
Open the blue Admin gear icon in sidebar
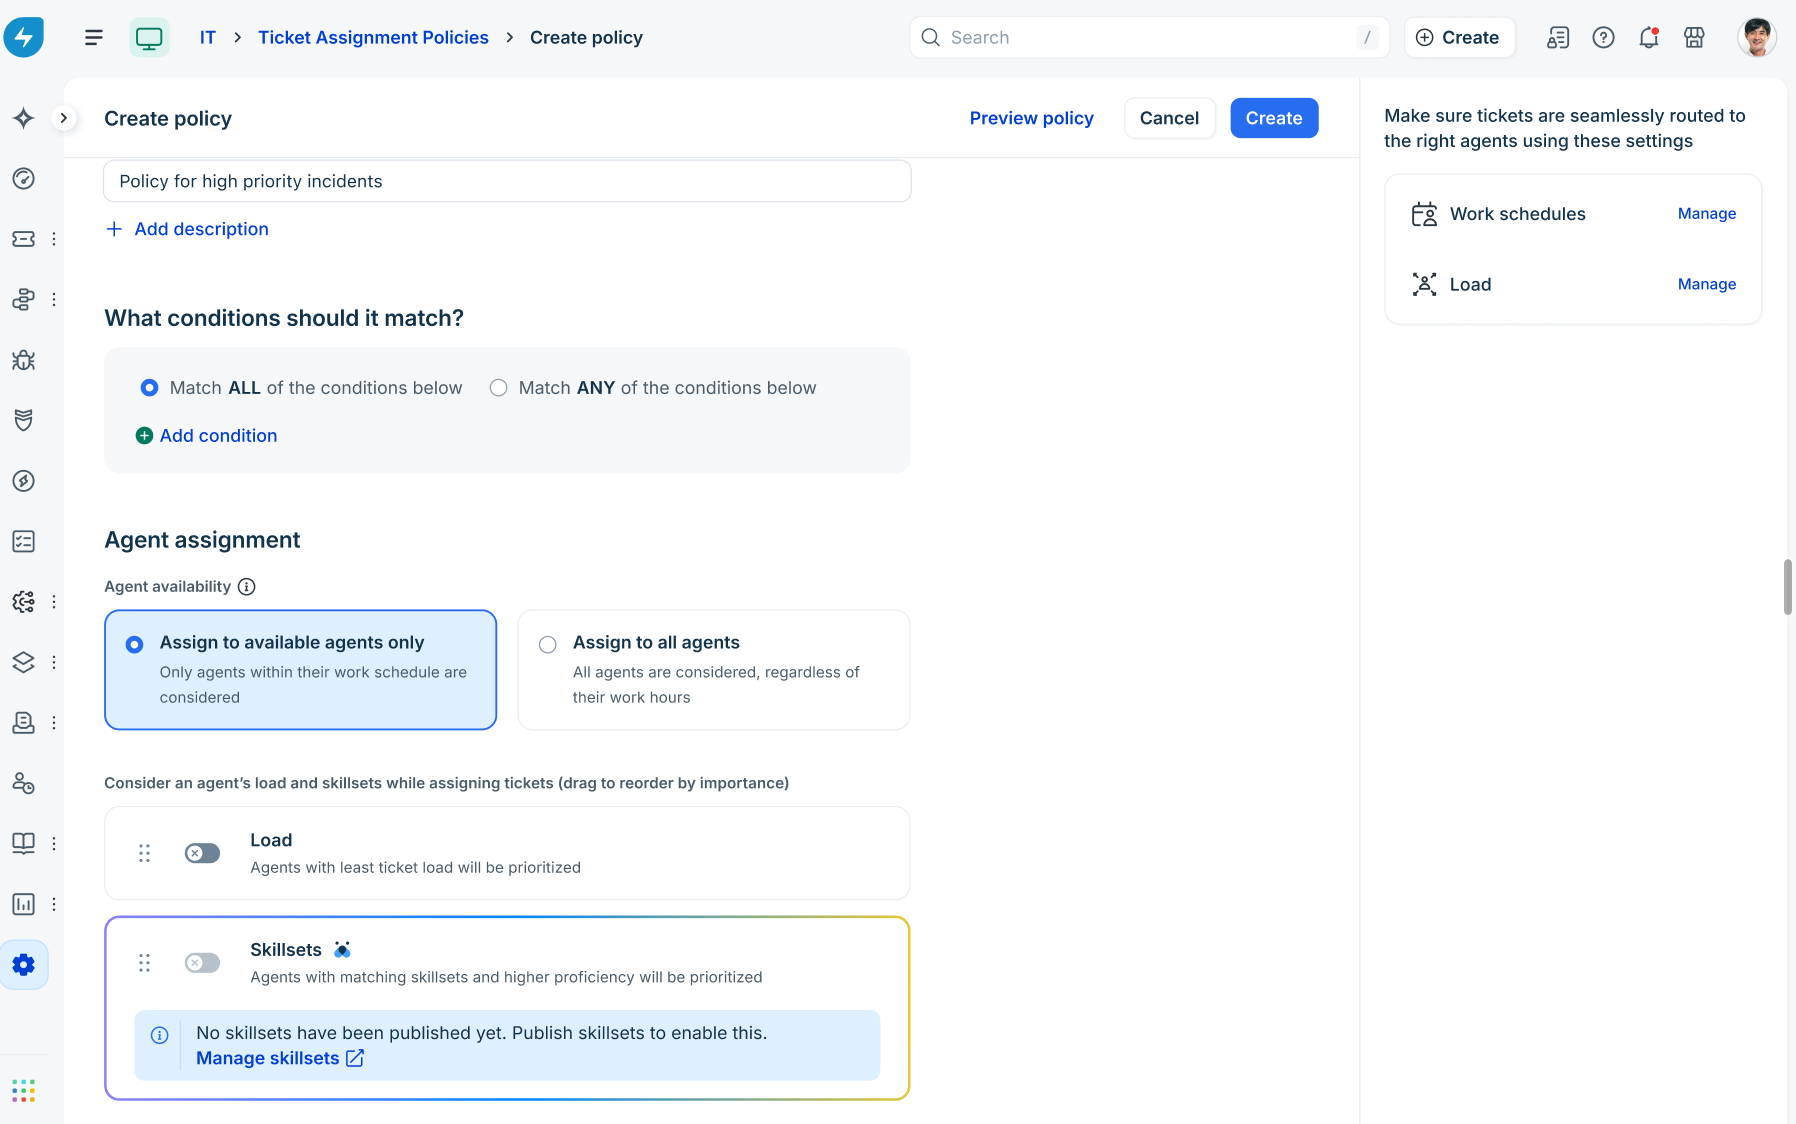pos(24,965)
